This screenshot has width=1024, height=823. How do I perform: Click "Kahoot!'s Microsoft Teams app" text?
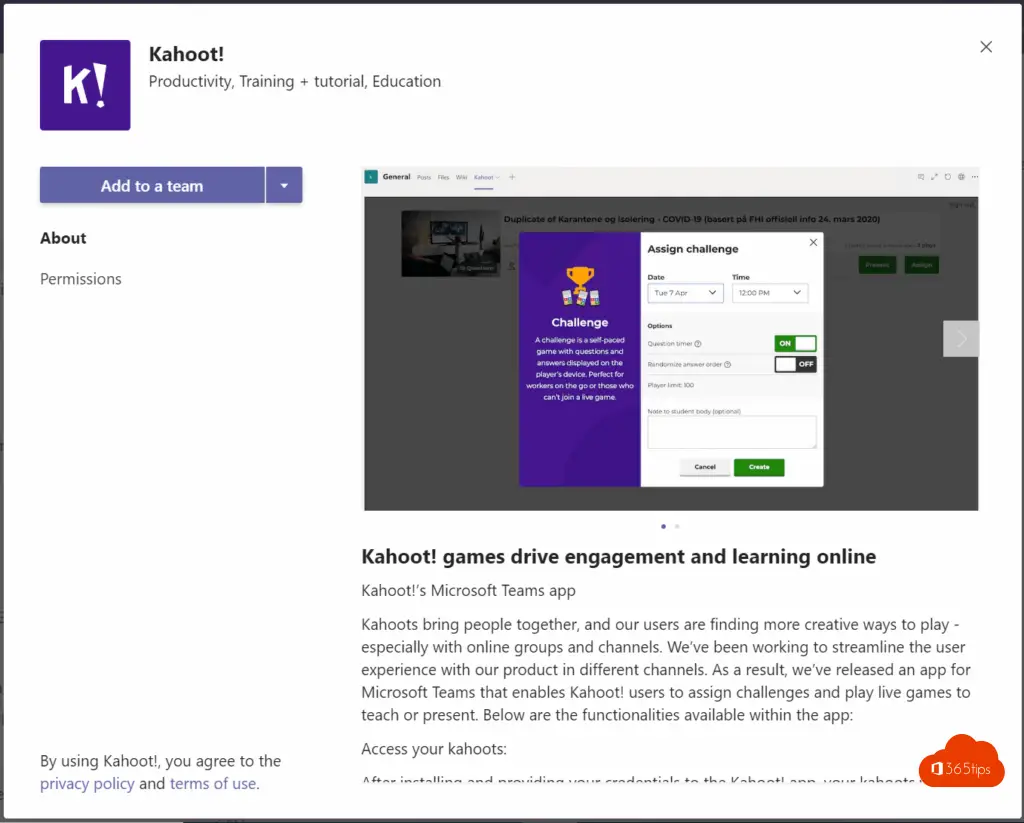tap(468, 590)
